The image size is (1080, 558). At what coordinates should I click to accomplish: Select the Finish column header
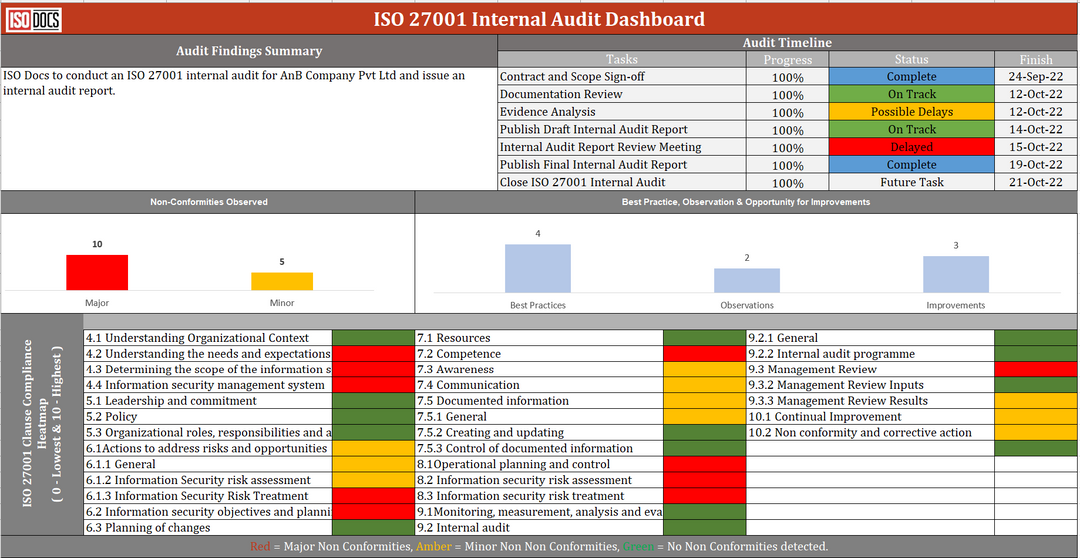tap(1035, 60)
